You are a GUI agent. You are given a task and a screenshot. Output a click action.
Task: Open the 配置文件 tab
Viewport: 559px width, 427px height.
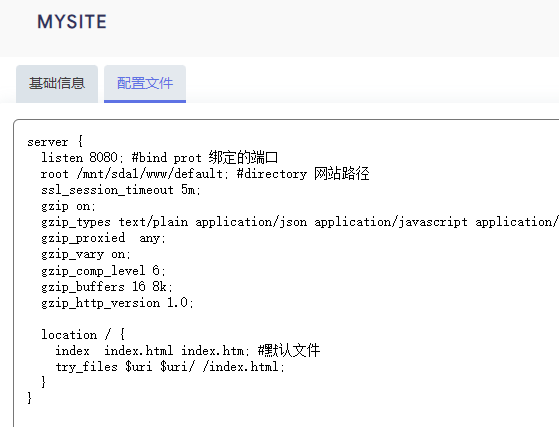click(145, 84)
